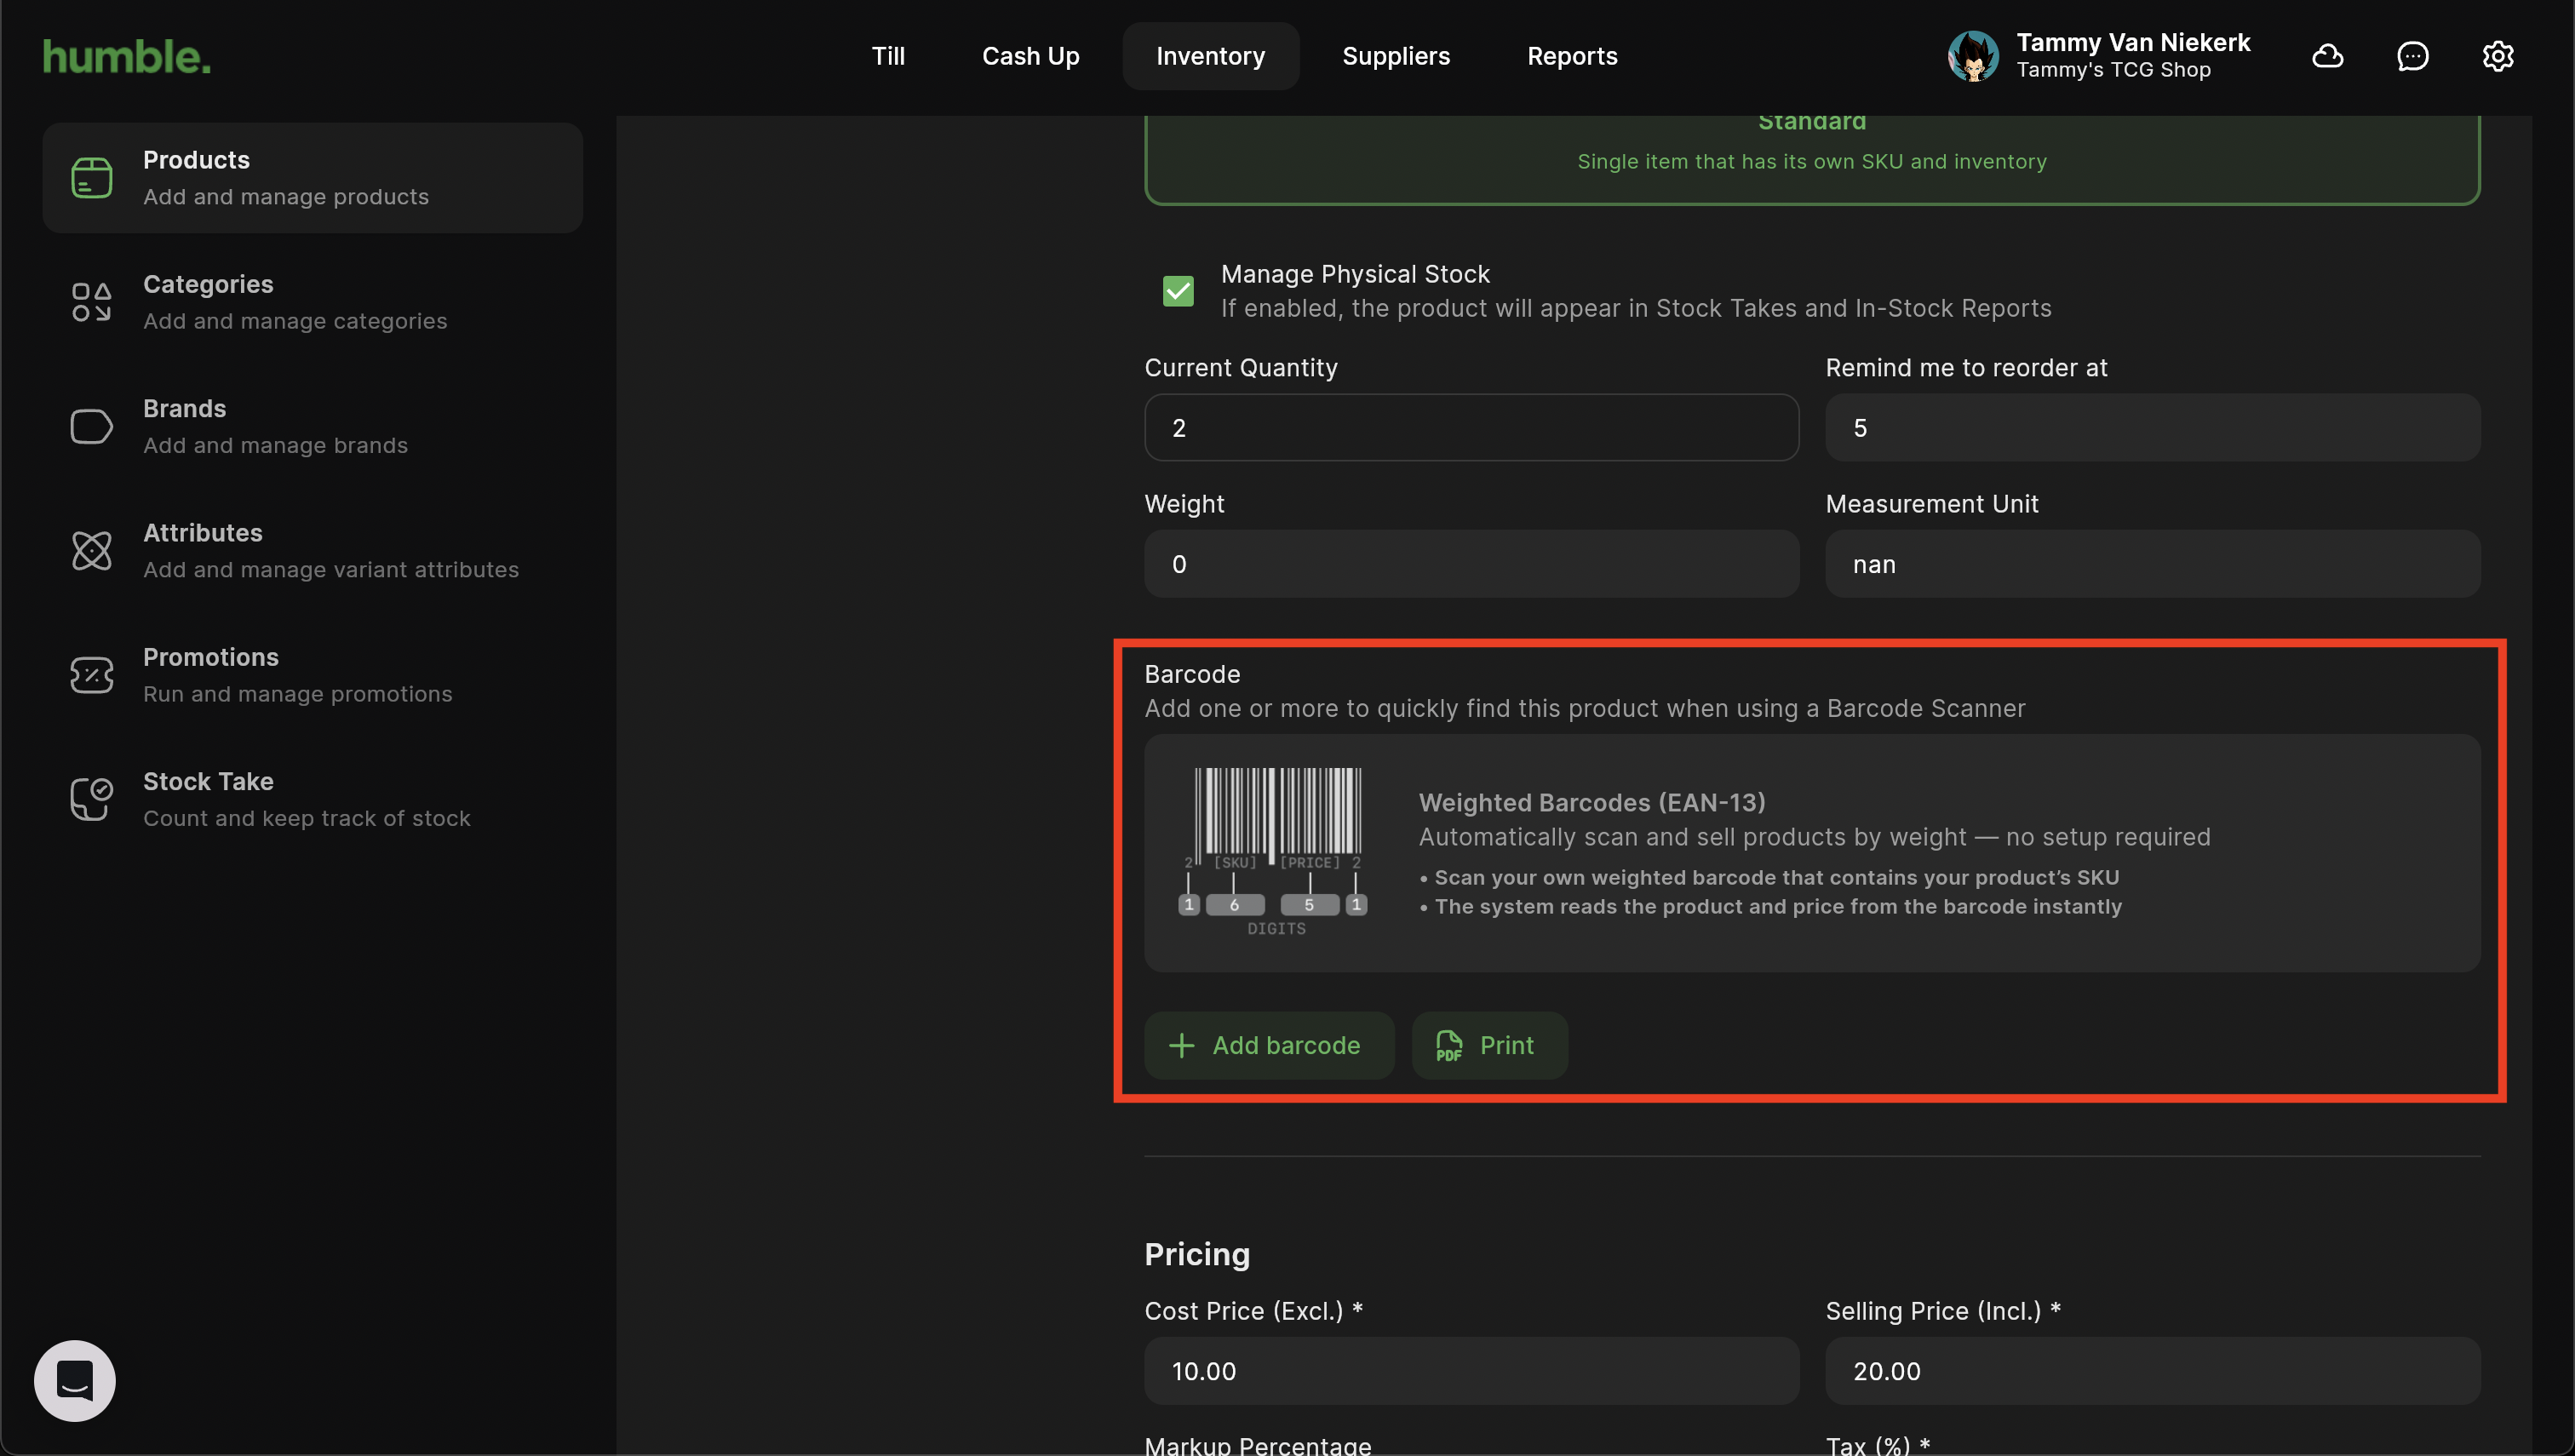Click the Attributes atom icon
The image size is (2575, 1456).
click(91, 550)
